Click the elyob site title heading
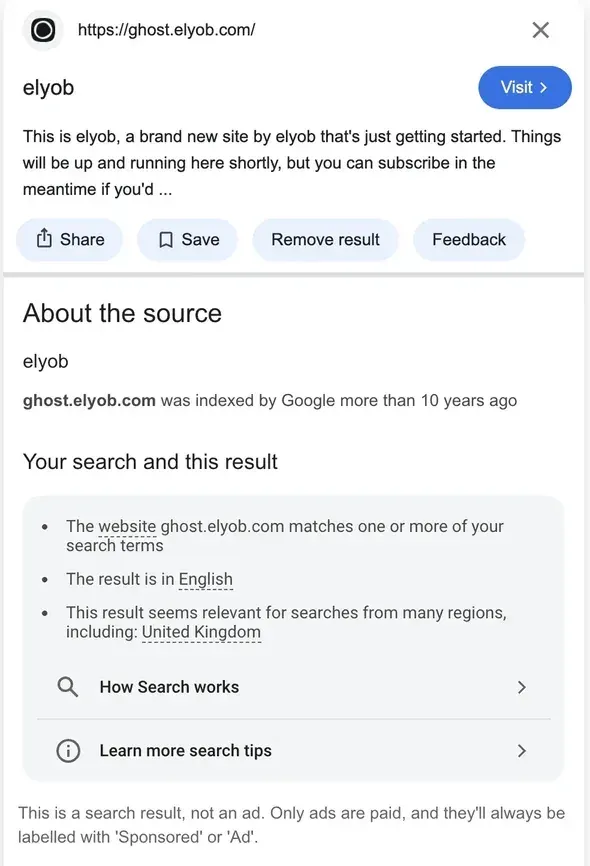Viewport: 590px width, 866px height. pos(48,88)
